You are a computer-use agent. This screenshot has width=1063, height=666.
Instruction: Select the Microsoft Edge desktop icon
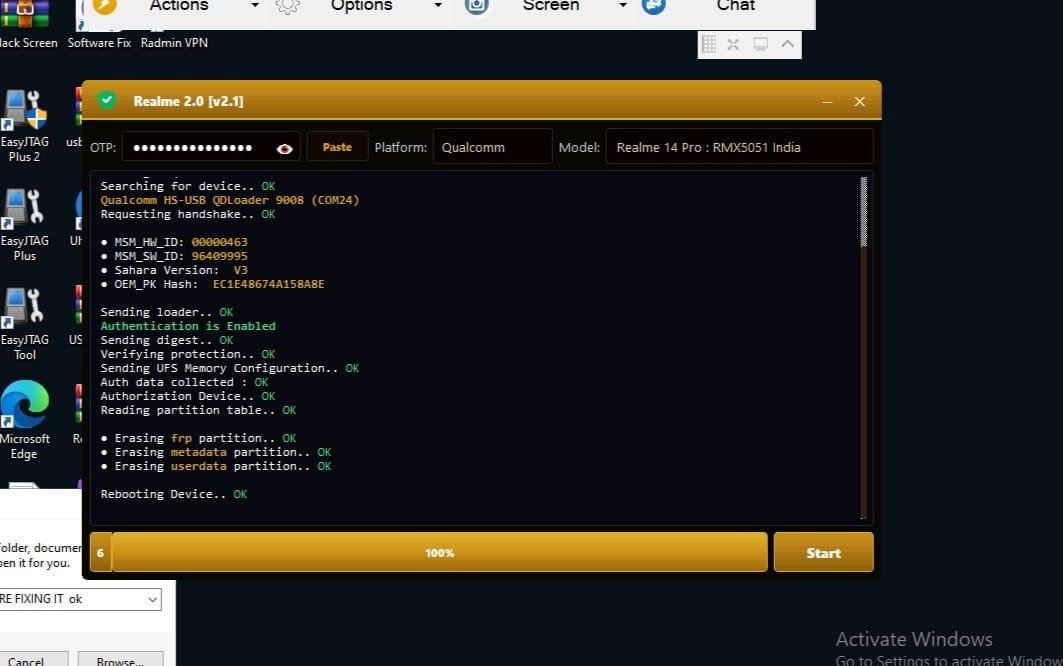(x=24, y=420)
